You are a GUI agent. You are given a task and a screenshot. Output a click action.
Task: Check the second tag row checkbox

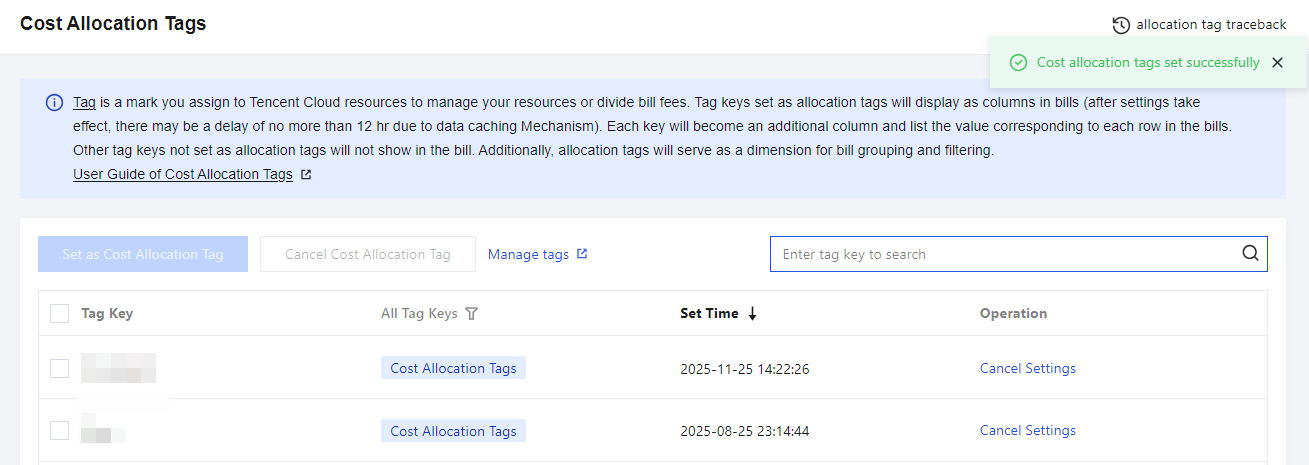60,431
